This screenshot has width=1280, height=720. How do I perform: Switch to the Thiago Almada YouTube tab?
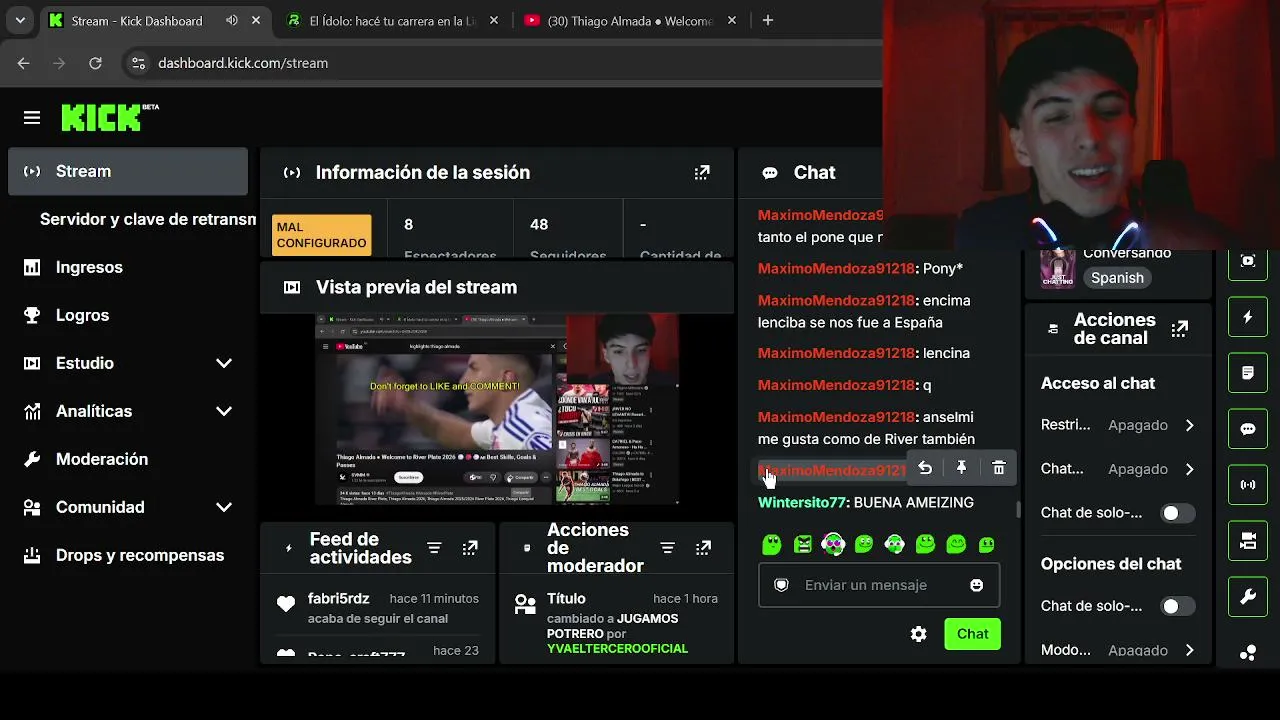630,20
